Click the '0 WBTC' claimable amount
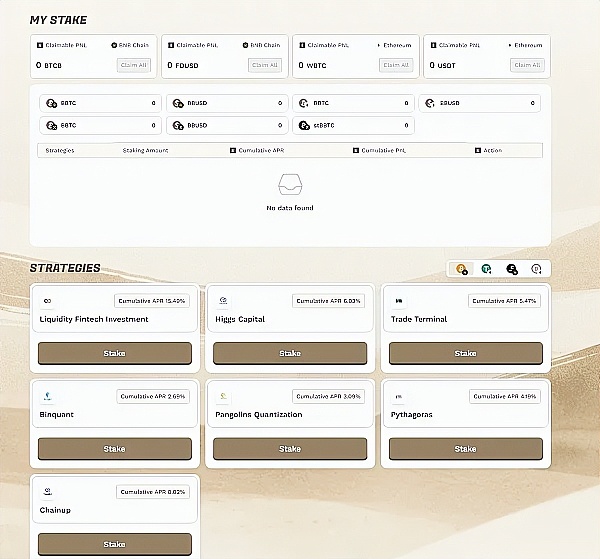The height and width of the screenshot is (559, 600). tap(312, 65)
